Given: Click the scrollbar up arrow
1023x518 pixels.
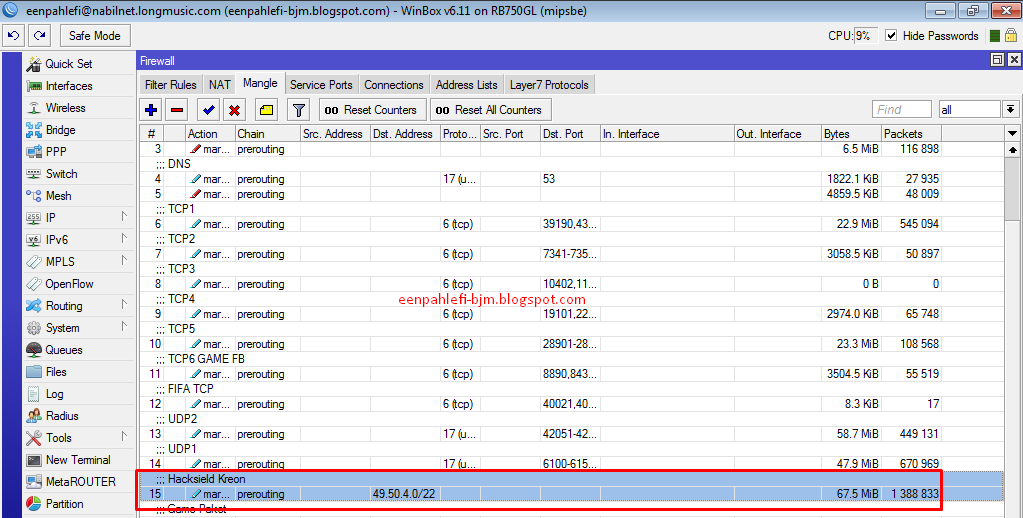Looking at the screenshot, I should (1012, 149).
